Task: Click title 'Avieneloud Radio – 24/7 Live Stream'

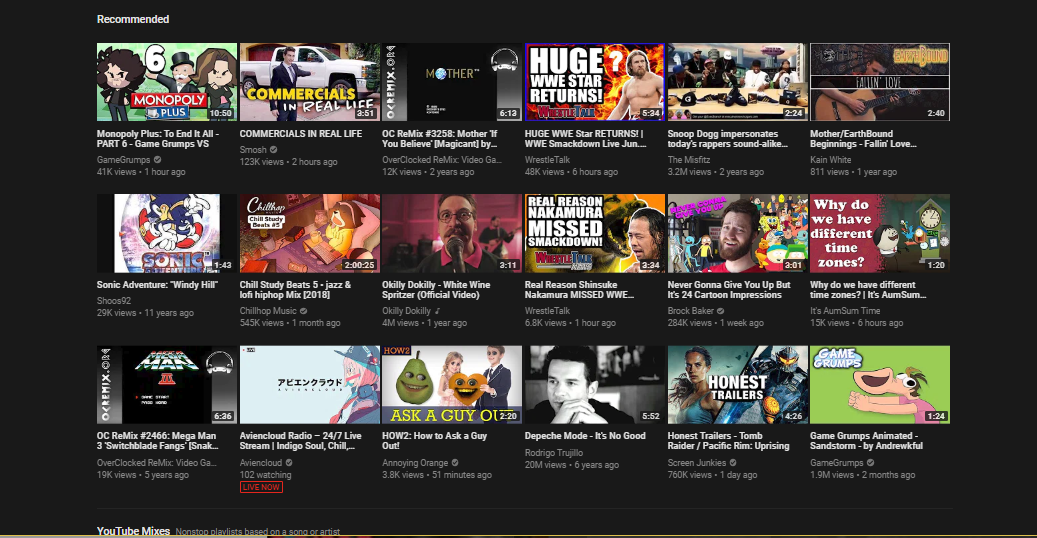Action: [x=301, y=441]
